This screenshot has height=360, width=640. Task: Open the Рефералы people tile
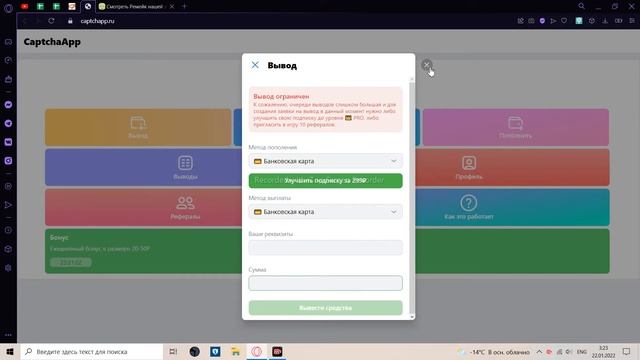click(x=185, y=207)
